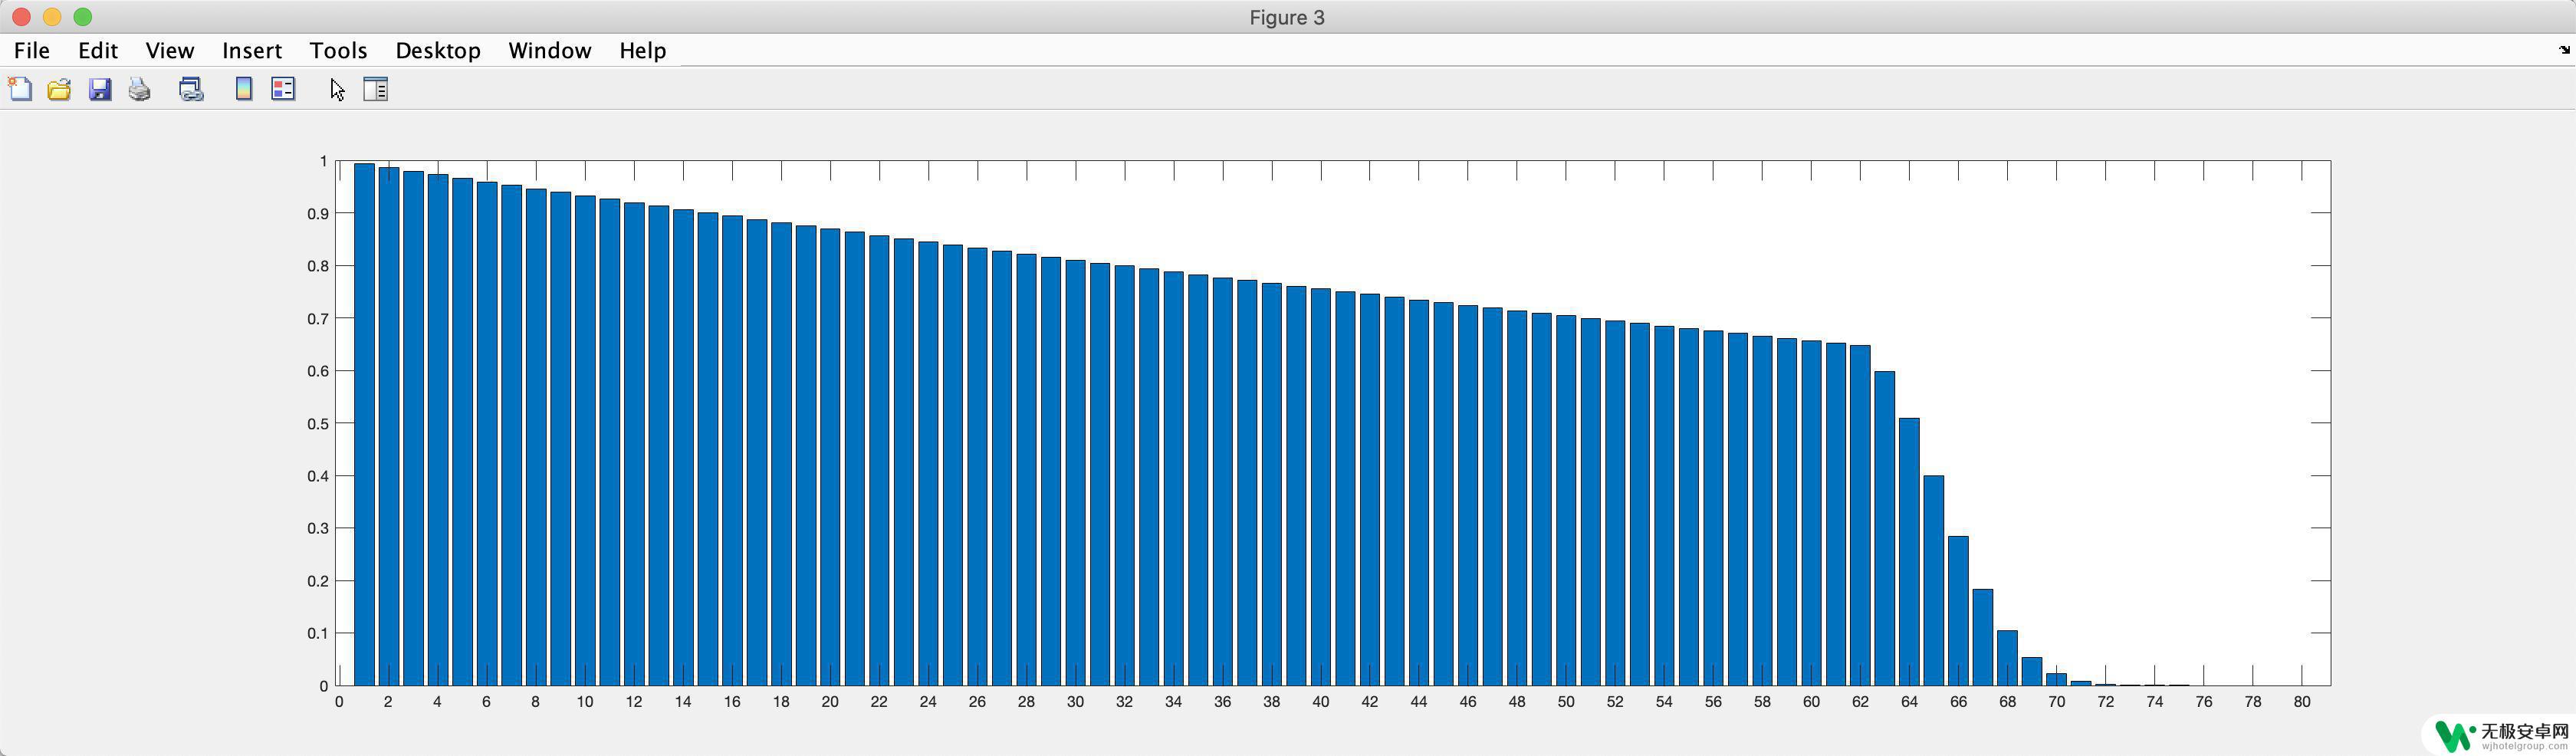
Task: Close the Figure 3 window with the red button
Action: pos(22,17)
